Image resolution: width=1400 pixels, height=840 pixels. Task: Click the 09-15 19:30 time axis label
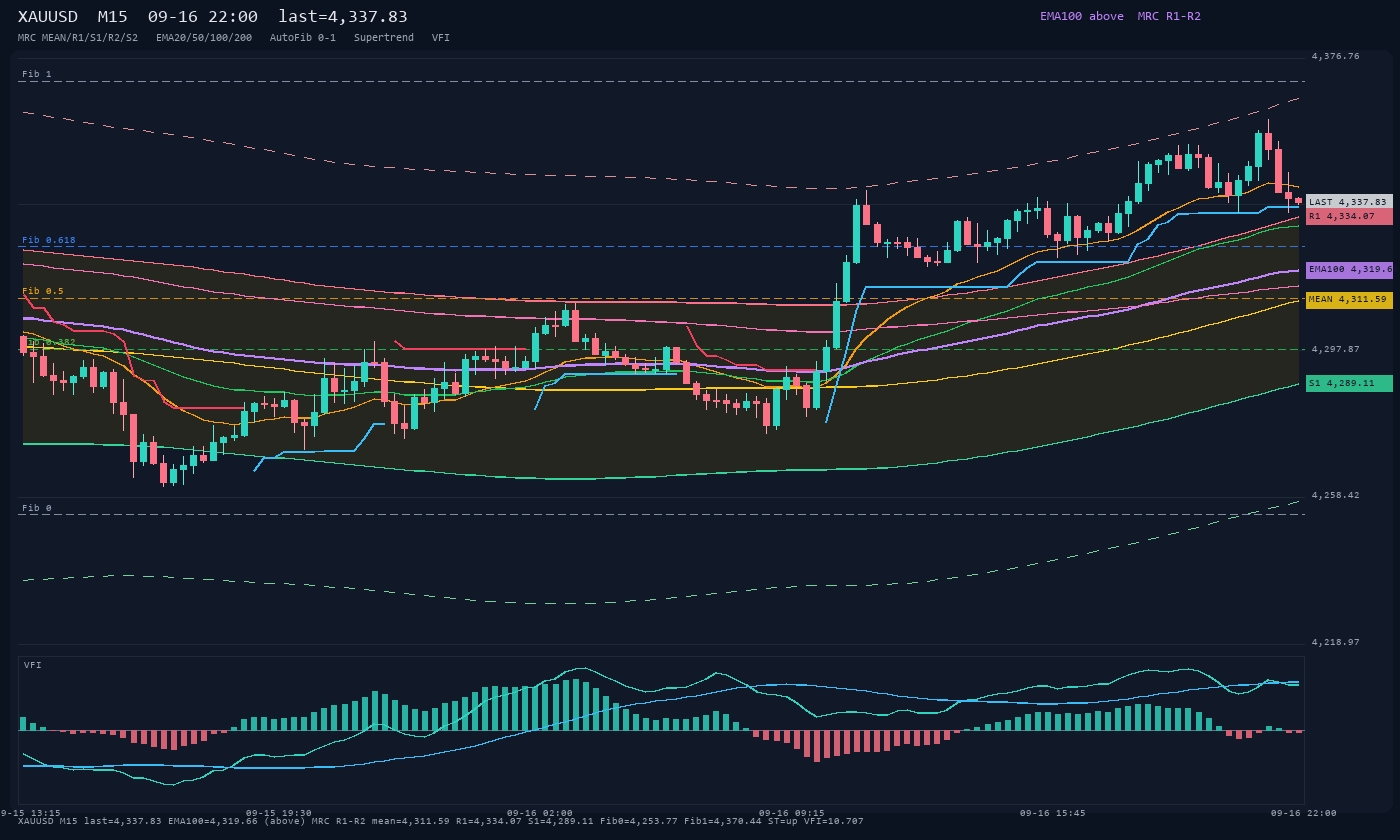pos(279,813)
